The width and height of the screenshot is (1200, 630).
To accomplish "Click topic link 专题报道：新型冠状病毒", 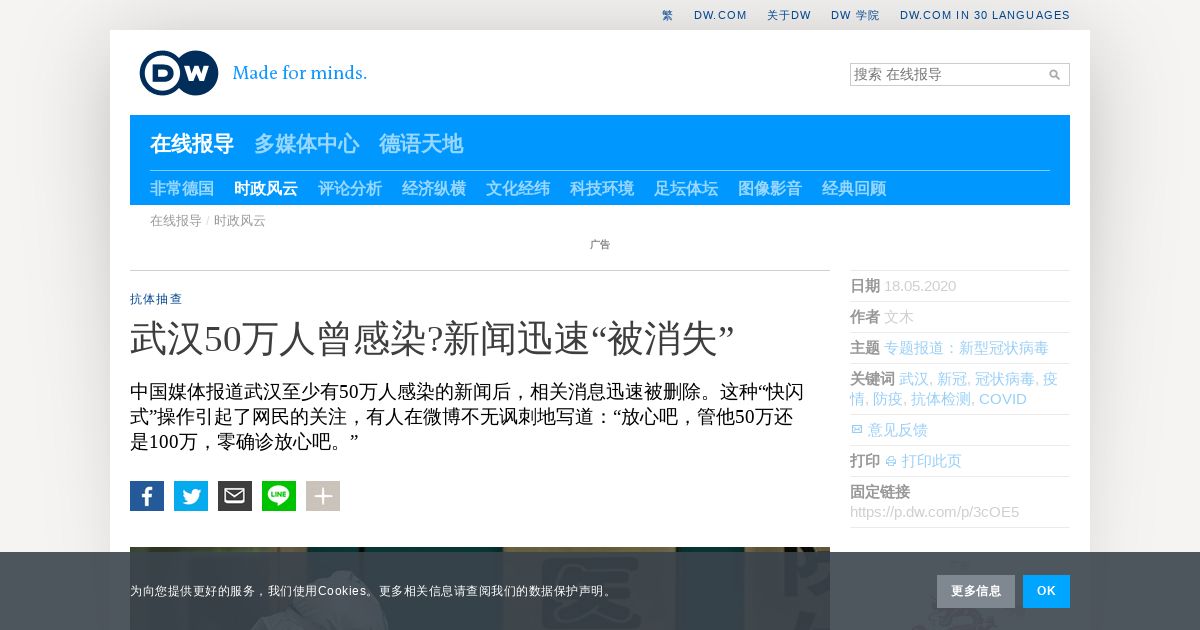I will (x=966, y=348).
